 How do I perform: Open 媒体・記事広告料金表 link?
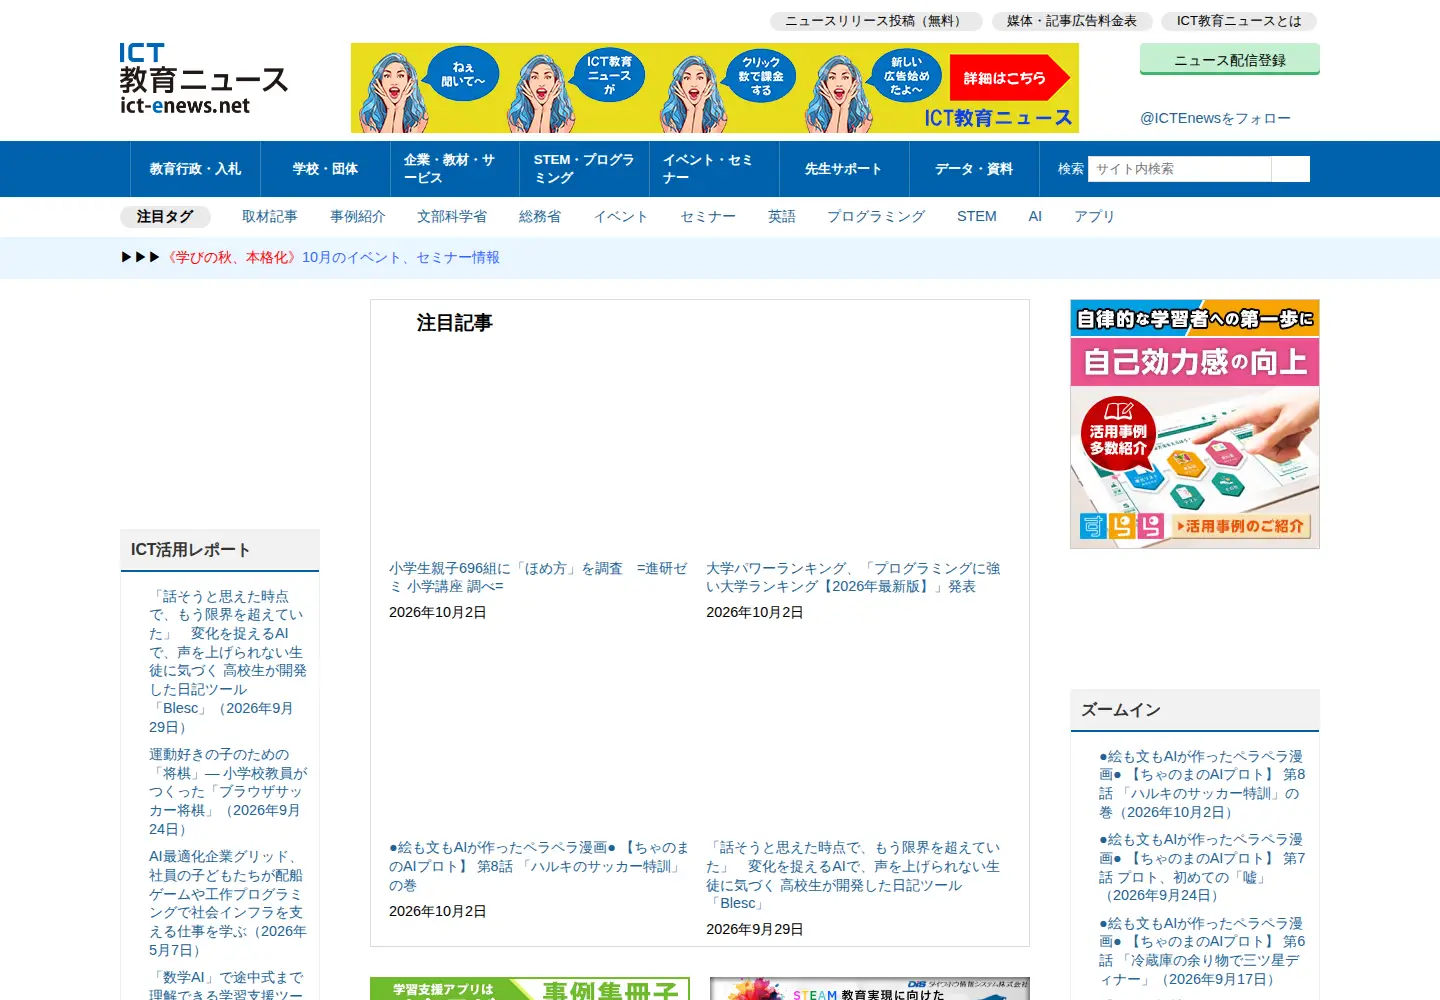point(1072,21)
